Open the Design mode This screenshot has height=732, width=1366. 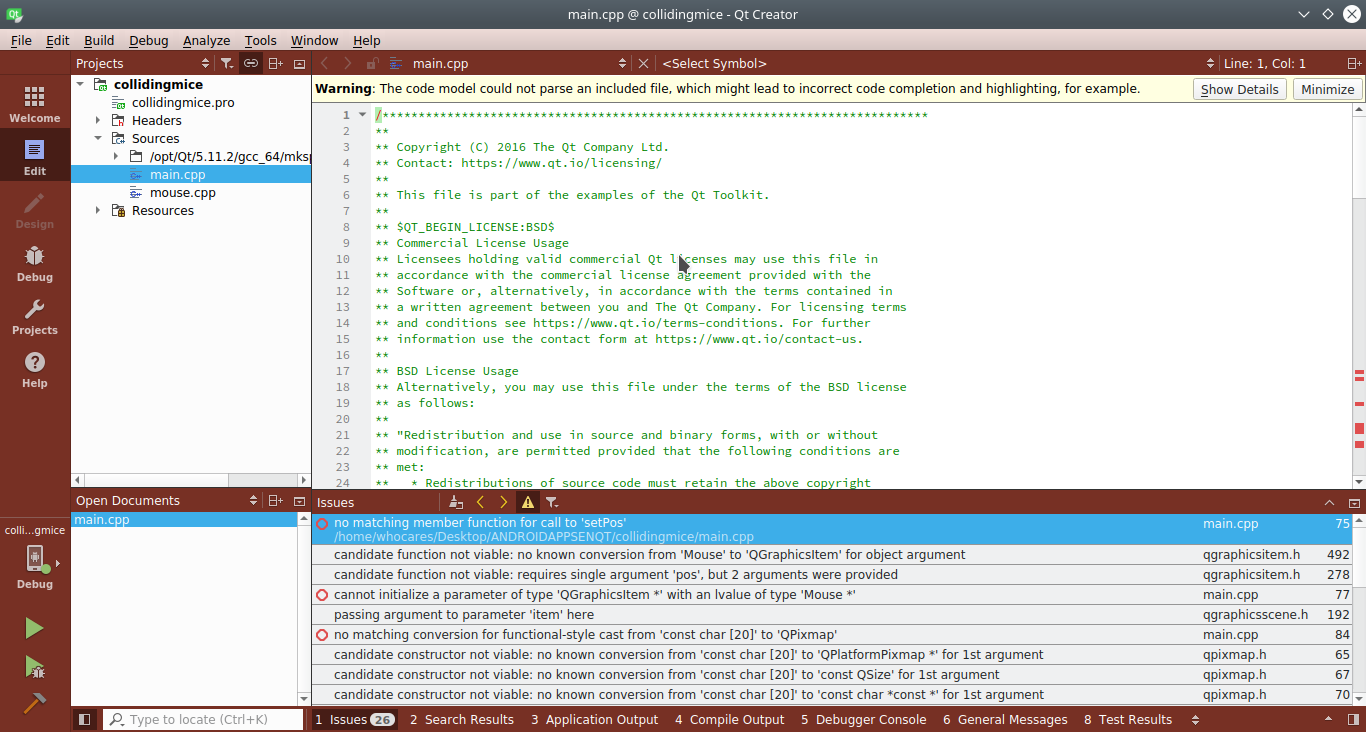(x=35, y=210)
